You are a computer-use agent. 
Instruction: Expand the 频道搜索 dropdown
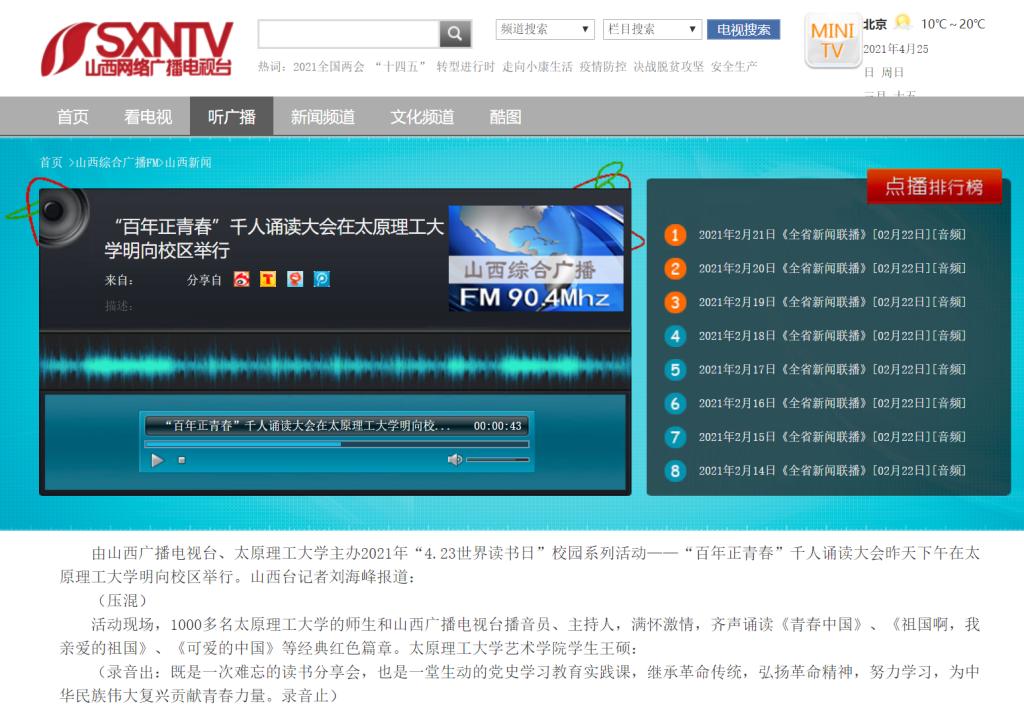(545, 30)
